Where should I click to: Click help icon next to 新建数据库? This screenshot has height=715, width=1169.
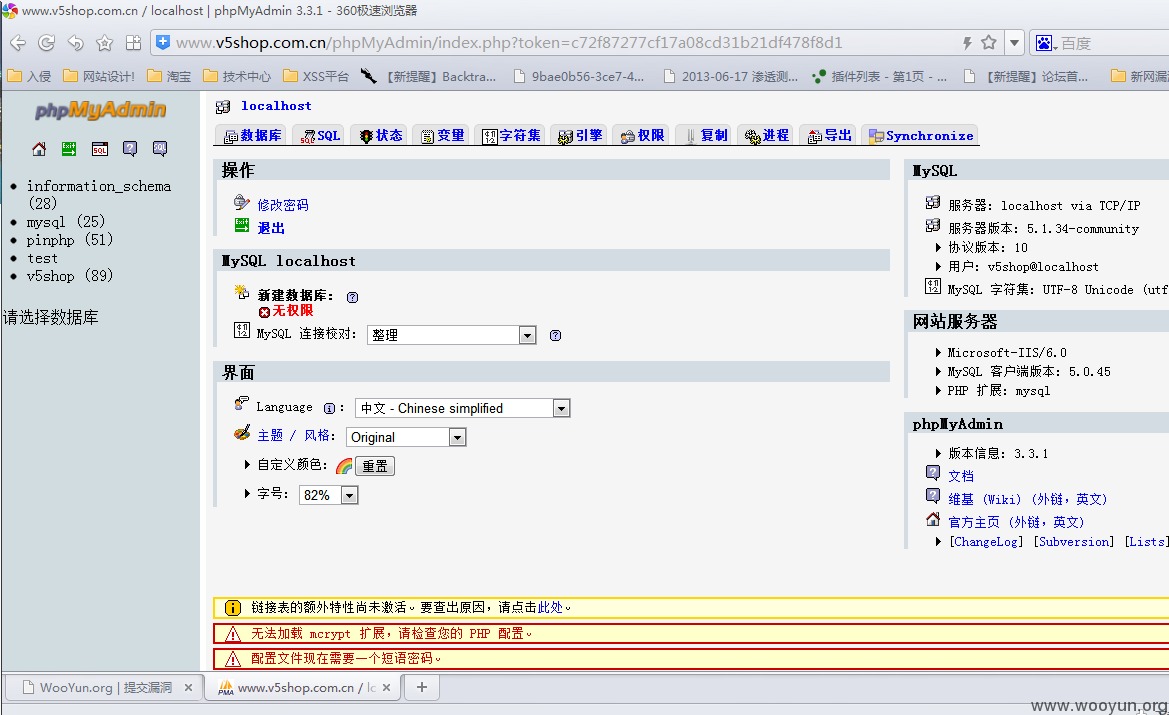click(x=353, y=297)
